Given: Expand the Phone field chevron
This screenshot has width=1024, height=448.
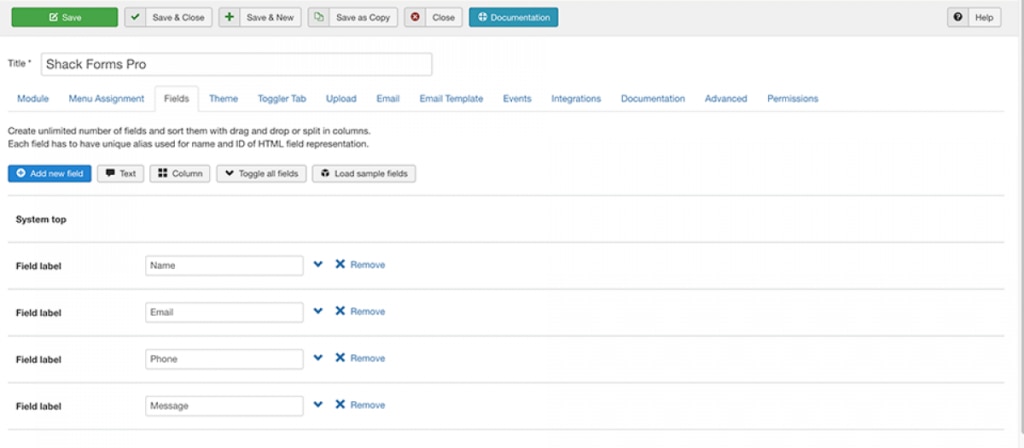Looking at the screenshot, I should pos(318,358).
